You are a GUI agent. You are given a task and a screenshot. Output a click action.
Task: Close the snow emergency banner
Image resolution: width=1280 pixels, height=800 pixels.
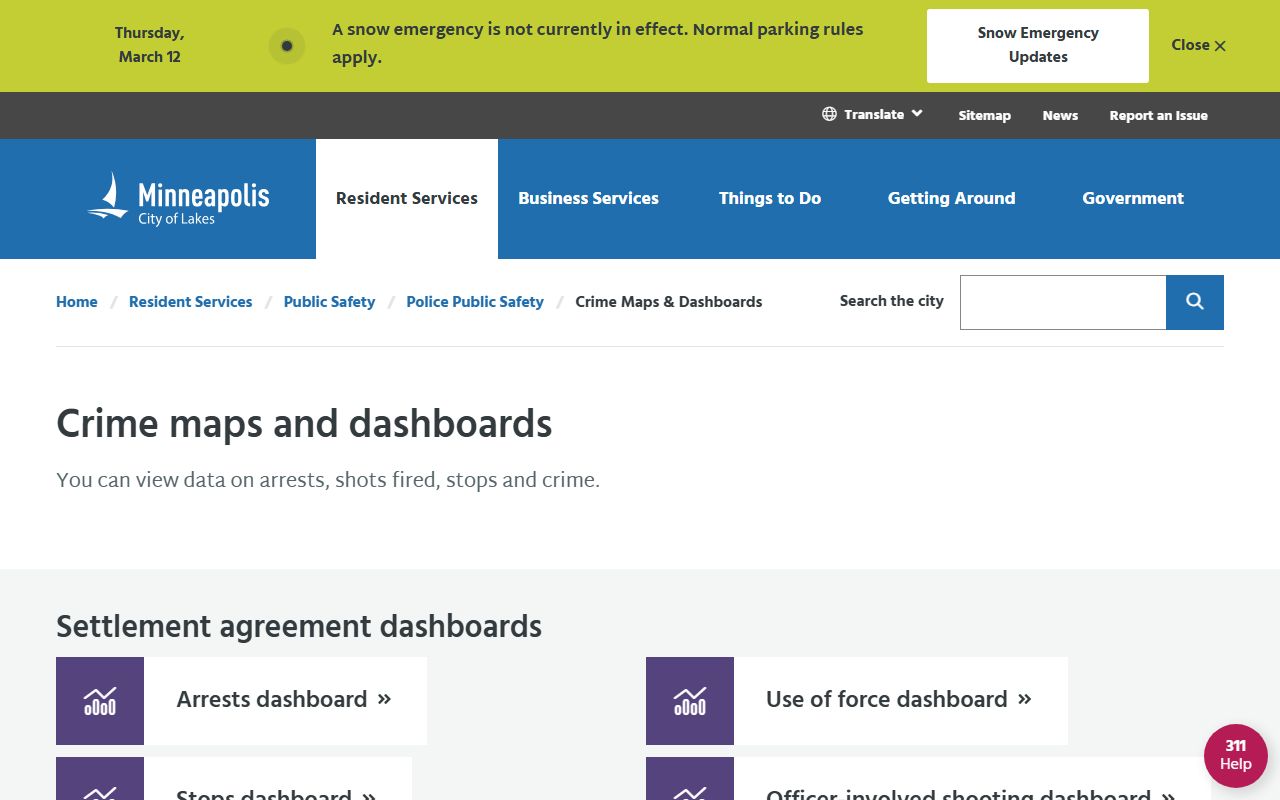[x=1198, y=45]
